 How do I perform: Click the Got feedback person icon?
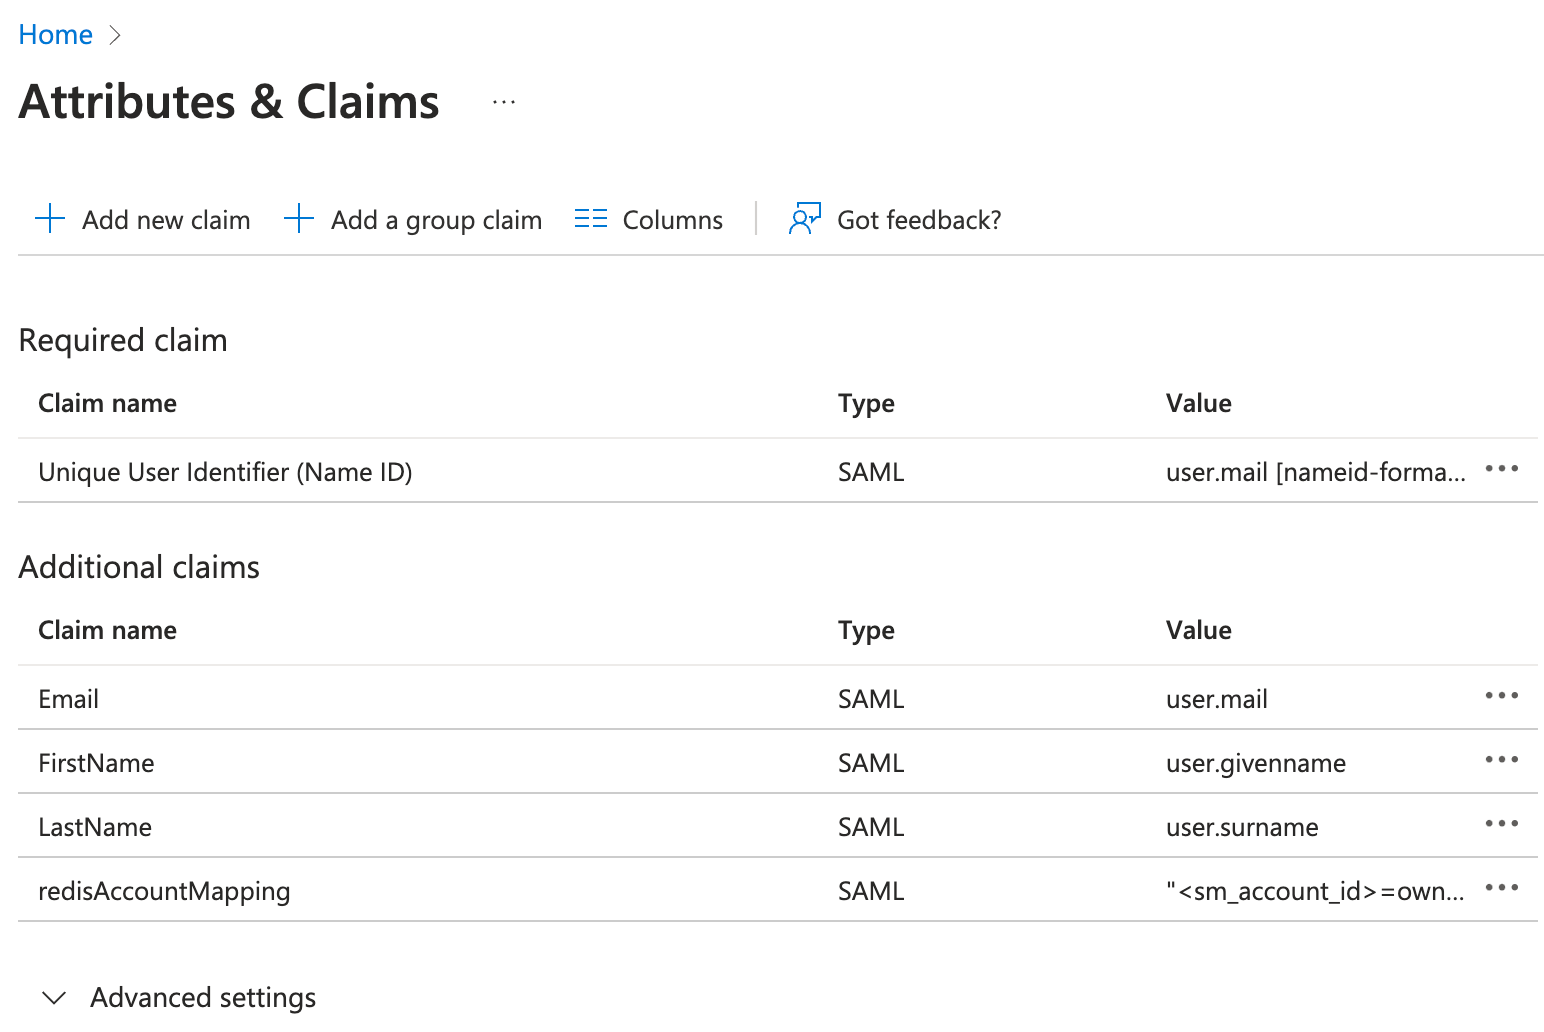click(805, 219)
